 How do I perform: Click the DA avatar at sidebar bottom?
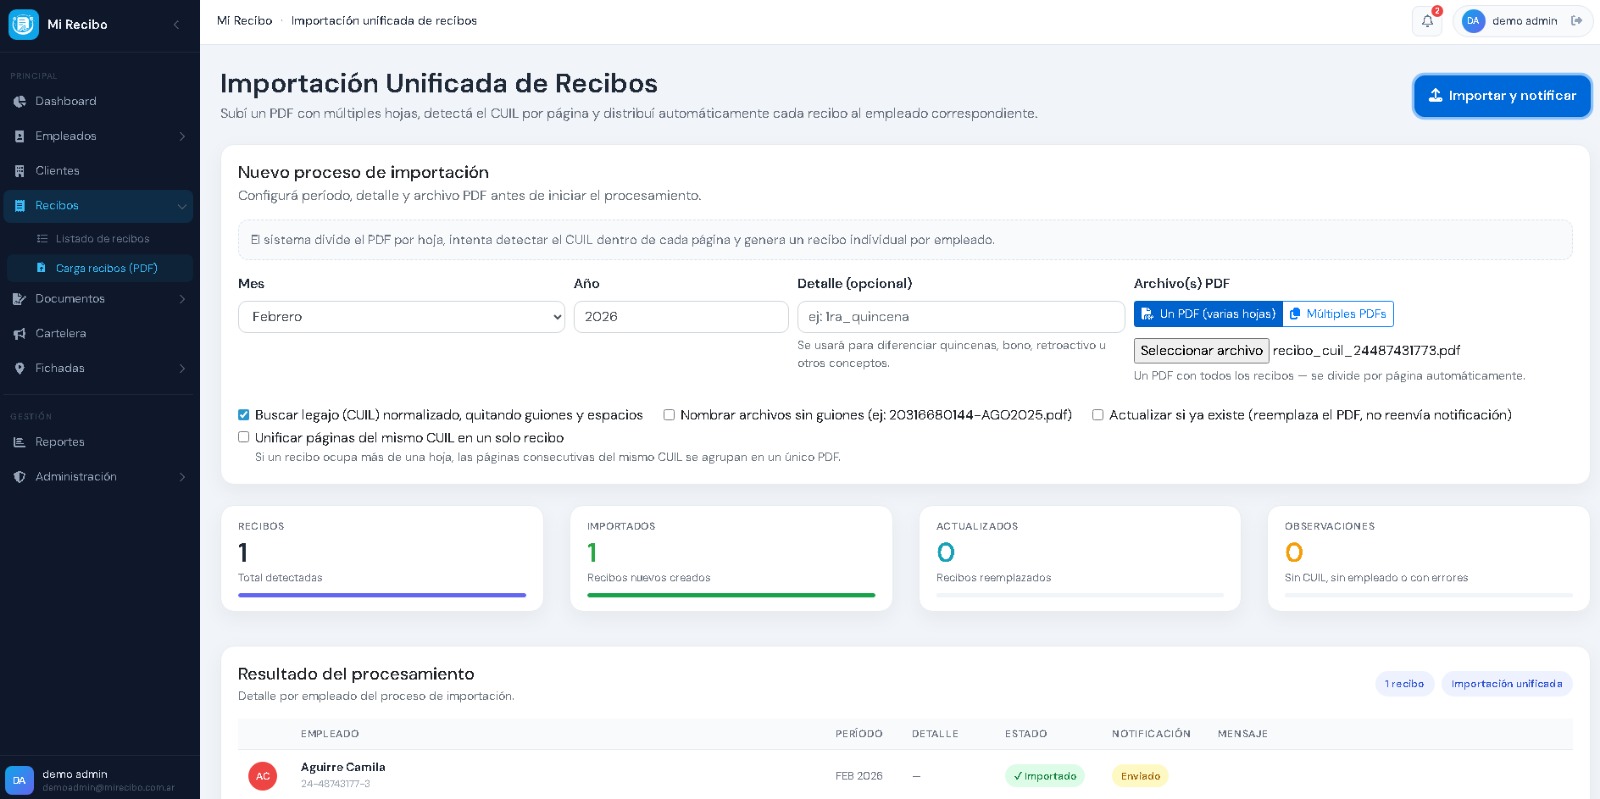click(x=19, y=780)
